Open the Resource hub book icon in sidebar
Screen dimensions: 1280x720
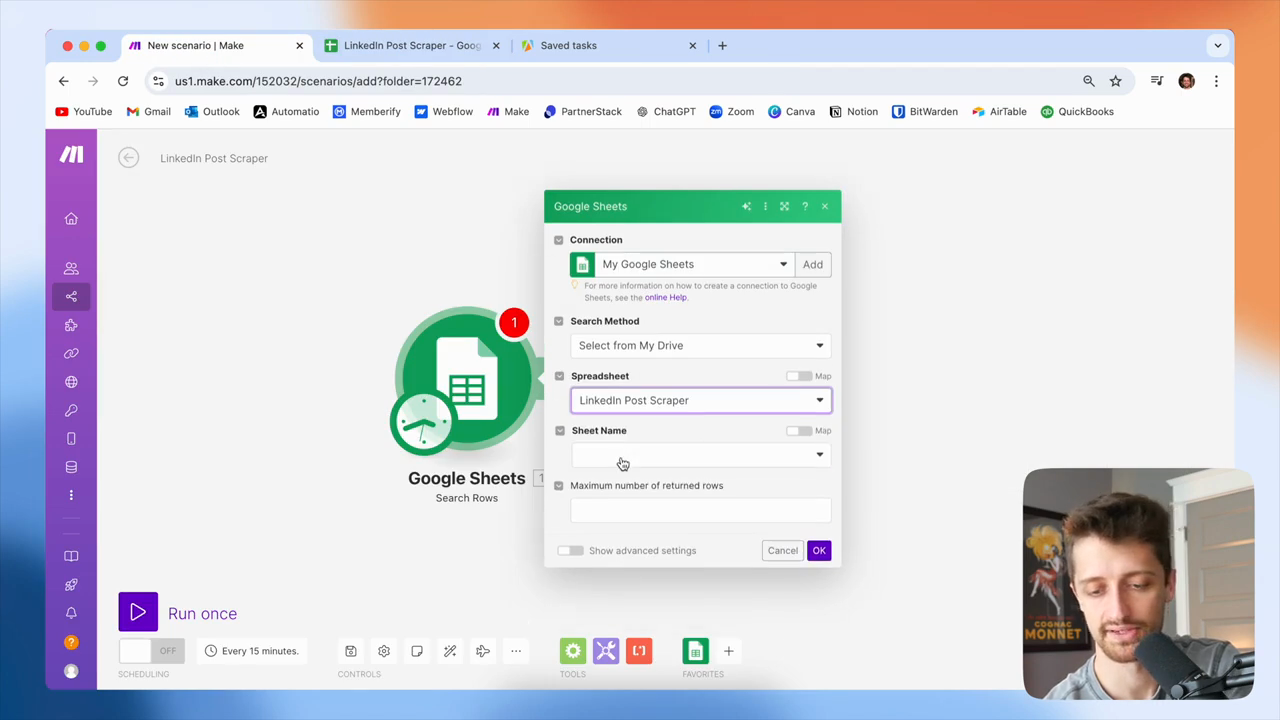coord(71,556)
